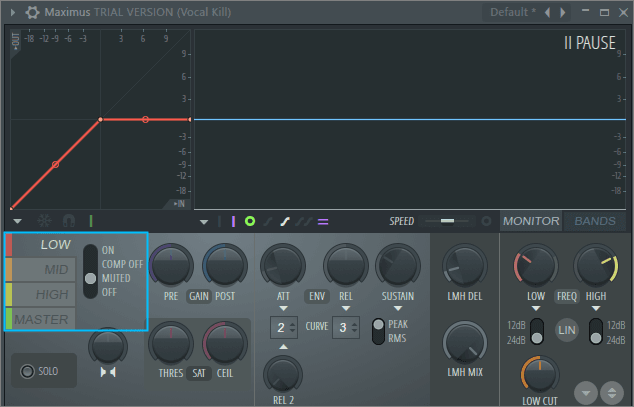Toggle the SOLO button
This screenshot has height=407, width=634.
[40, 371]
